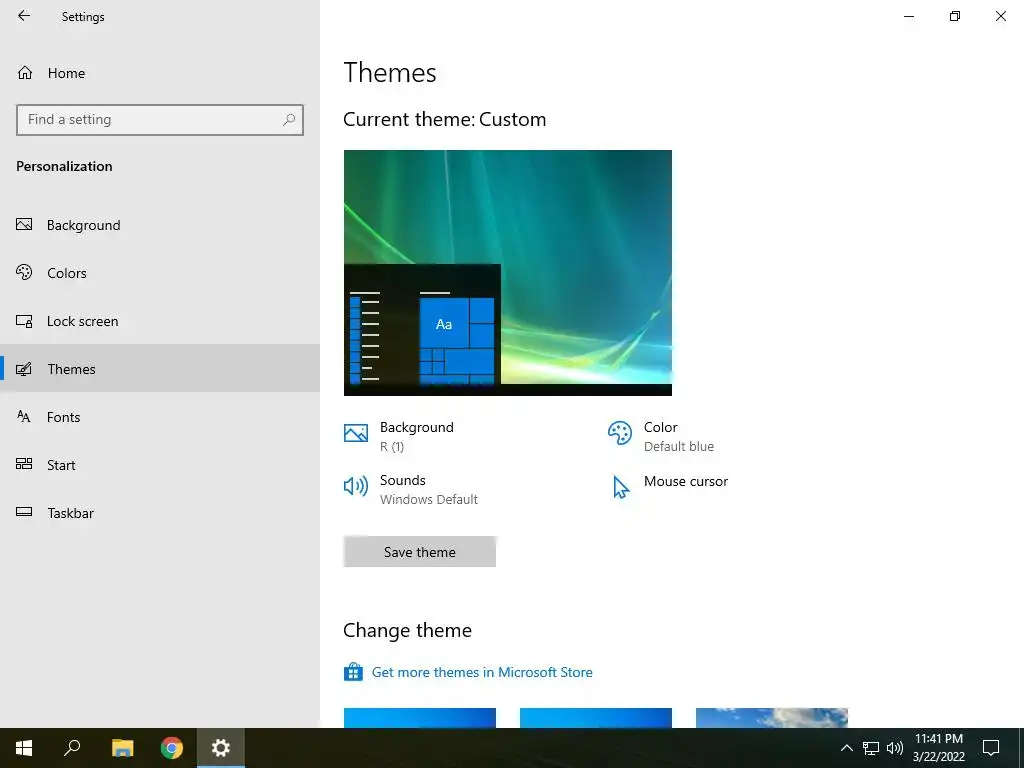This screenshot has height=768, width=1024.
Task: Click the current theme preview image
Action: pyautogui.click(x=507, y=272)
